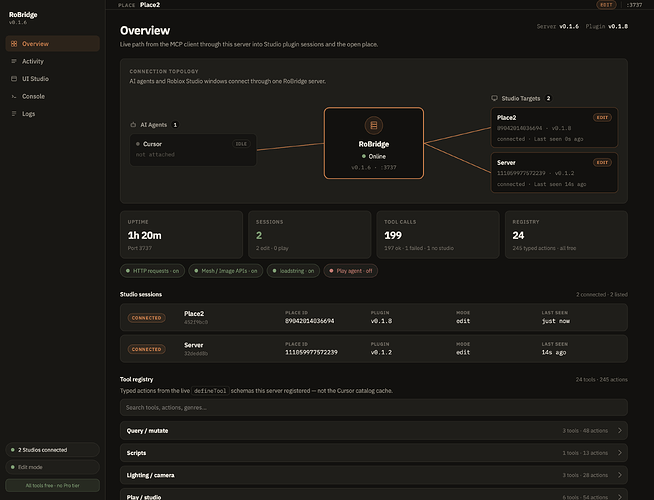
Task: Click port :3737 in top bar
Action: [x=634, y=5]
